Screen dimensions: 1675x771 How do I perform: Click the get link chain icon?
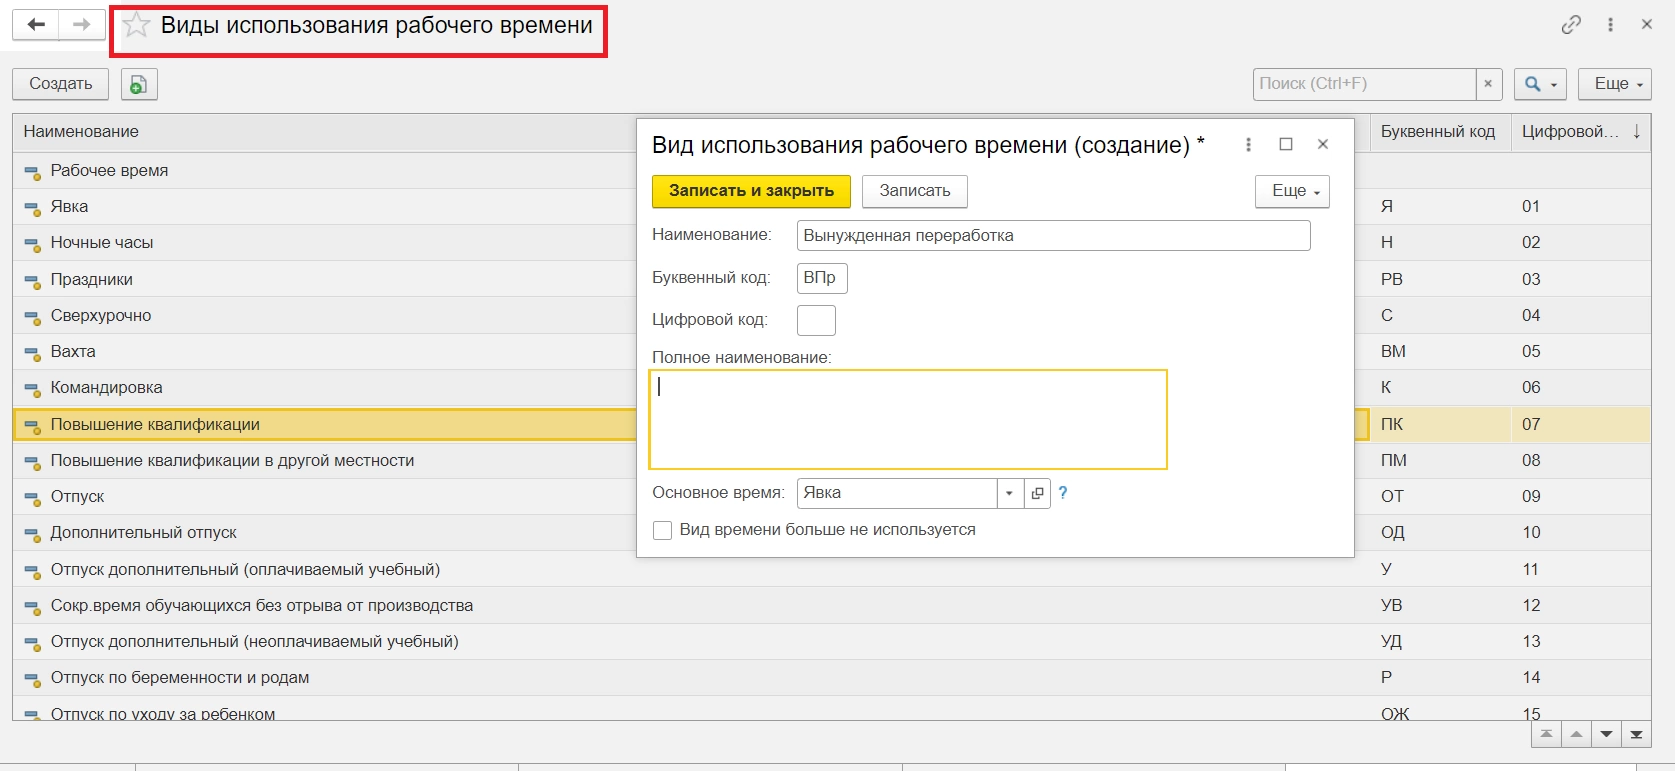coord(1571,25)
